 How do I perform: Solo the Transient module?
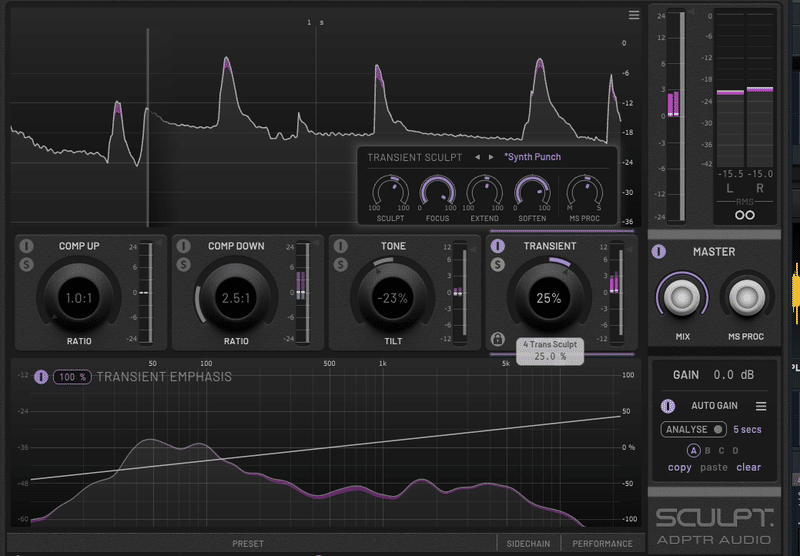pyautogui.click(x=498, y=264)
